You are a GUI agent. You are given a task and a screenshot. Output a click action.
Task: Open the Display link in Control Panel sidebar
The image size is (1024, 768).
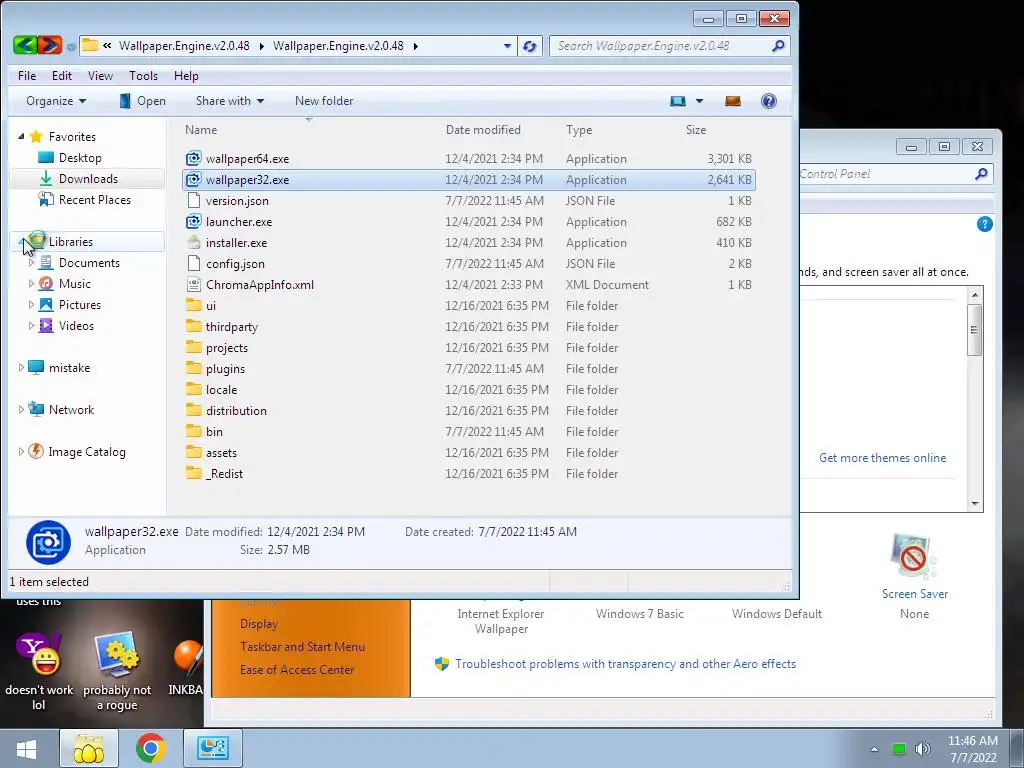click(x=259, y=624)
